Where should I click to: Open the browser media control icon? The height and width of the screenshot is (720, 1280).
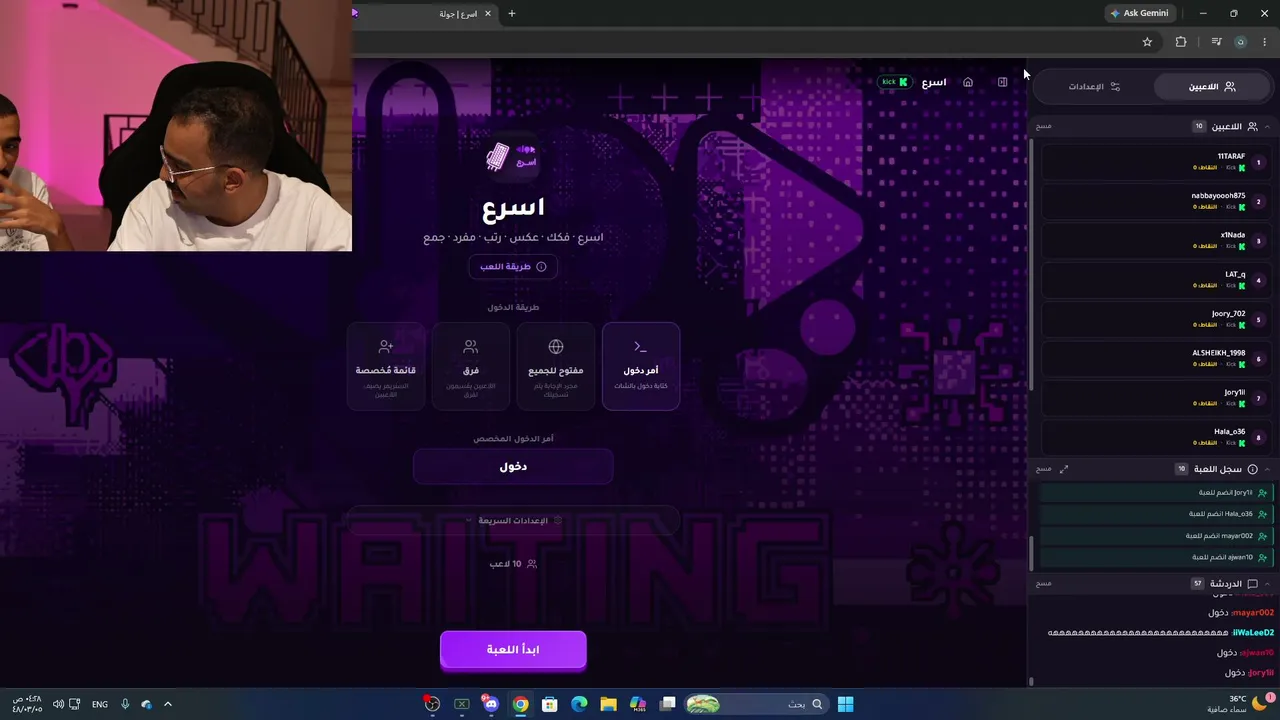[x=1216, y=42]
